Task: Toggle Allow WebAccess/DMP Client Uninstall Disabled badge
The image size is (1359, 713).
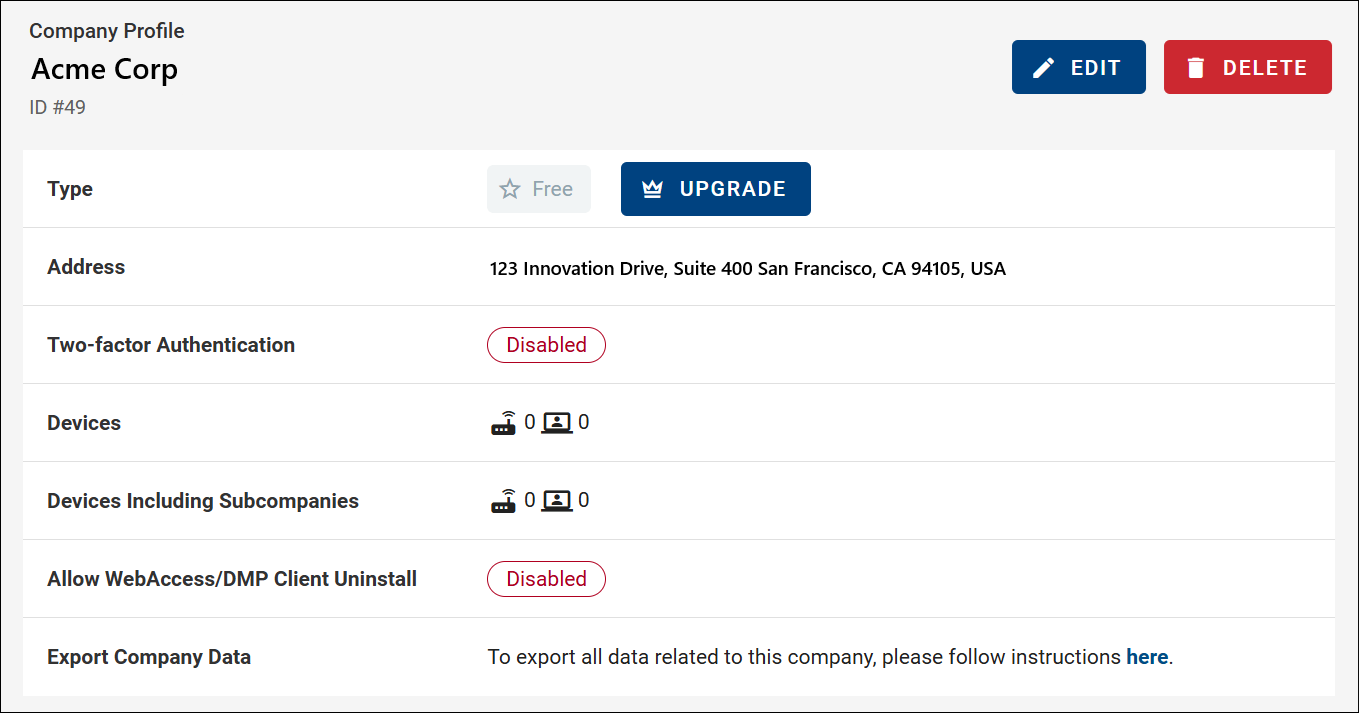Action: tap(546, 579)
